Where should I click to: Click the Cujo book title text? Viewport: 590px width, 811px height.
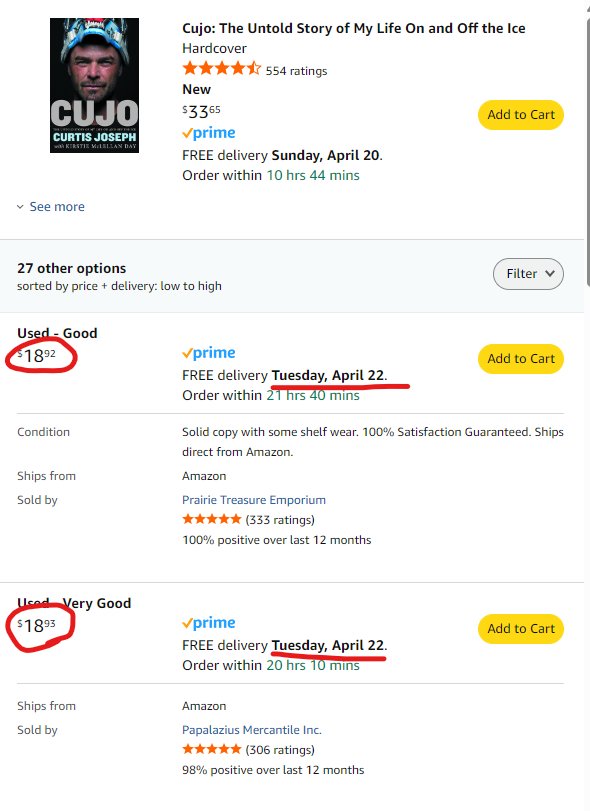[354, 28]
